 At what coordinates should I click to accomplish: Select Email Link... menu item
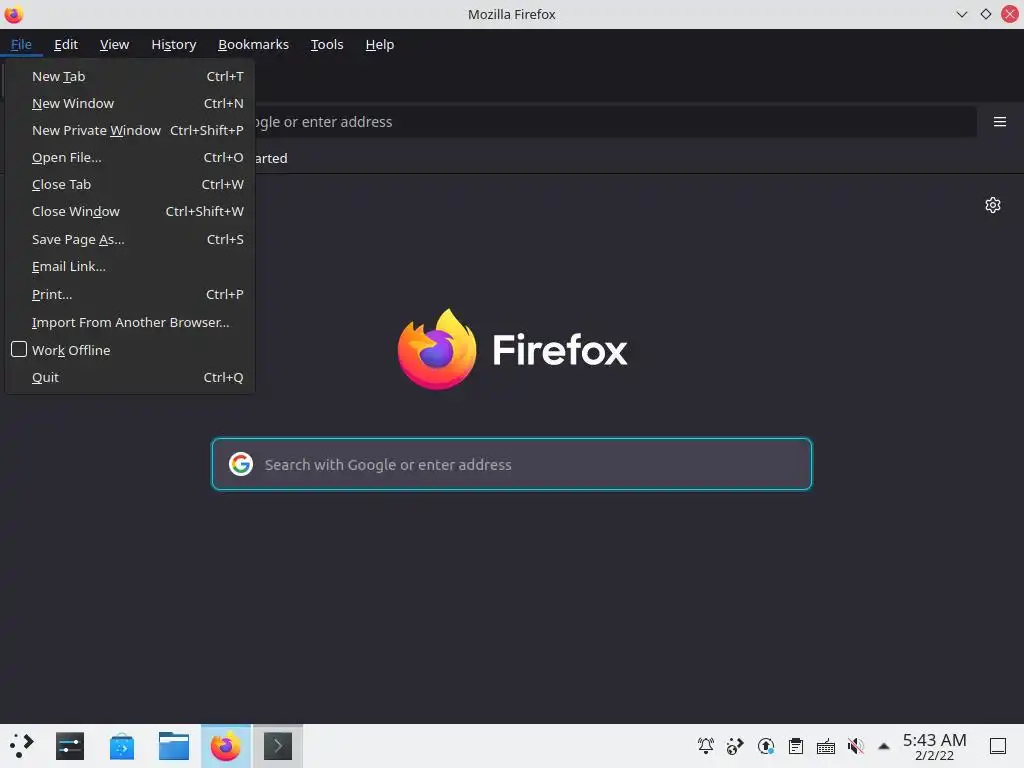(130, 266)
